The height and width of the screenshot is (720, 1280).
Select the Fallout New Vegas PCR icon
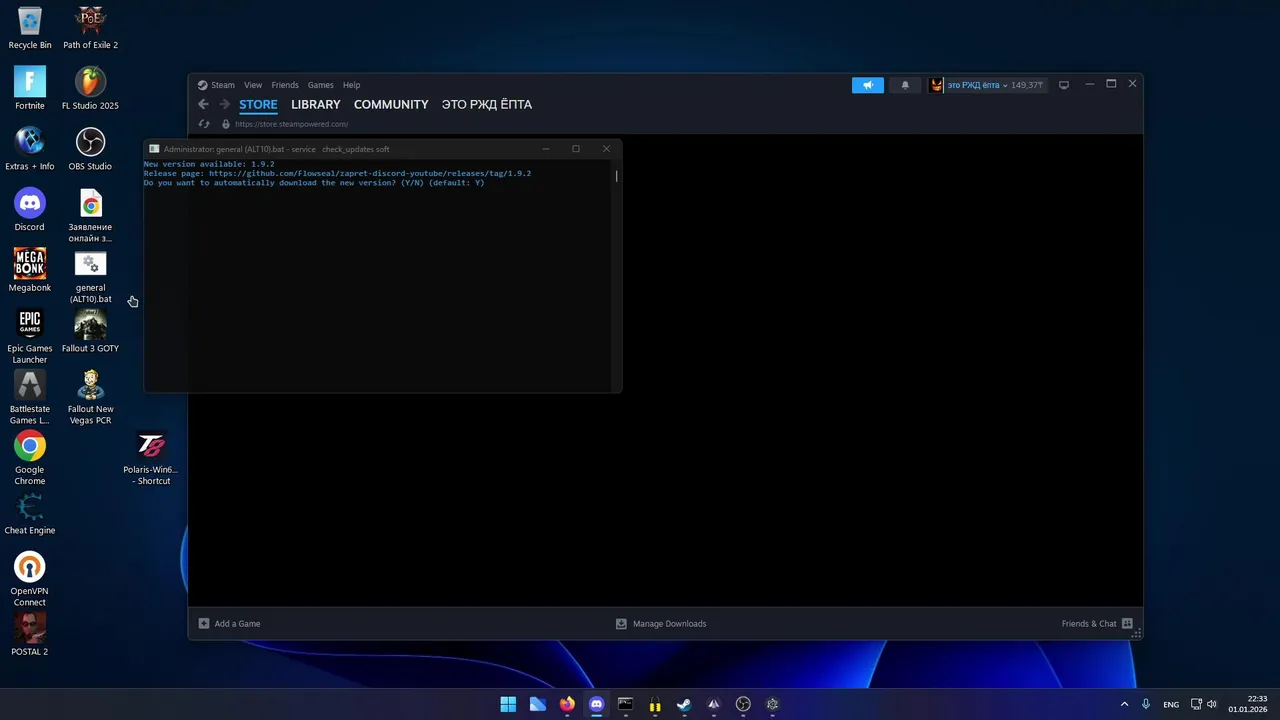point(90,398)
